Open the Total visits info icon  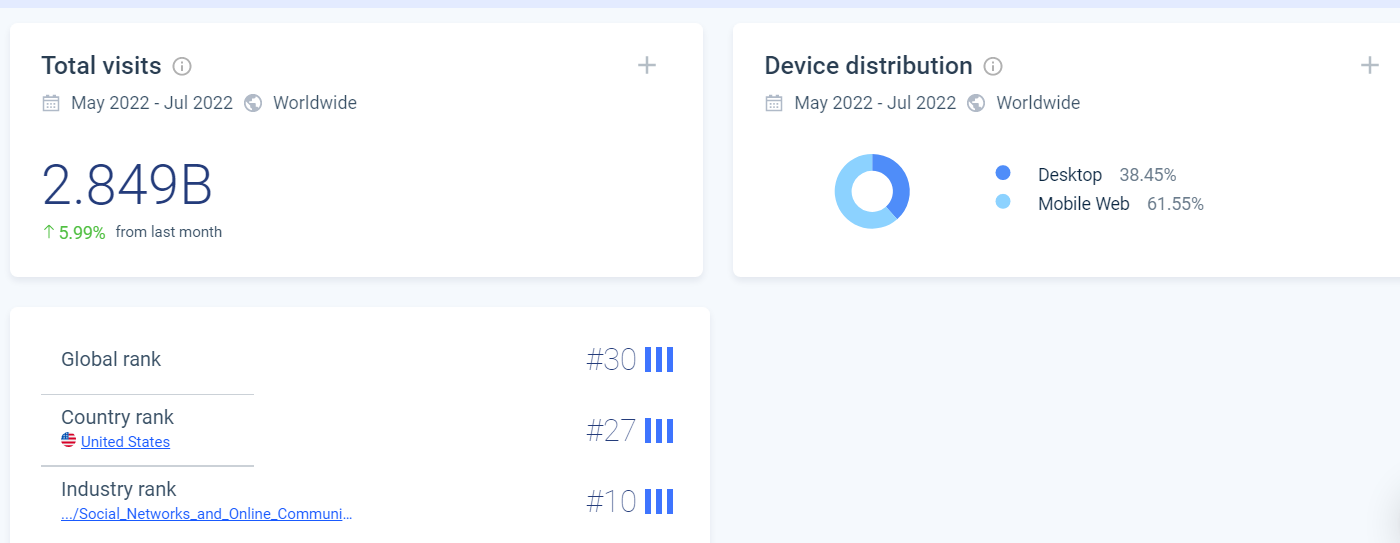point(182,67)
